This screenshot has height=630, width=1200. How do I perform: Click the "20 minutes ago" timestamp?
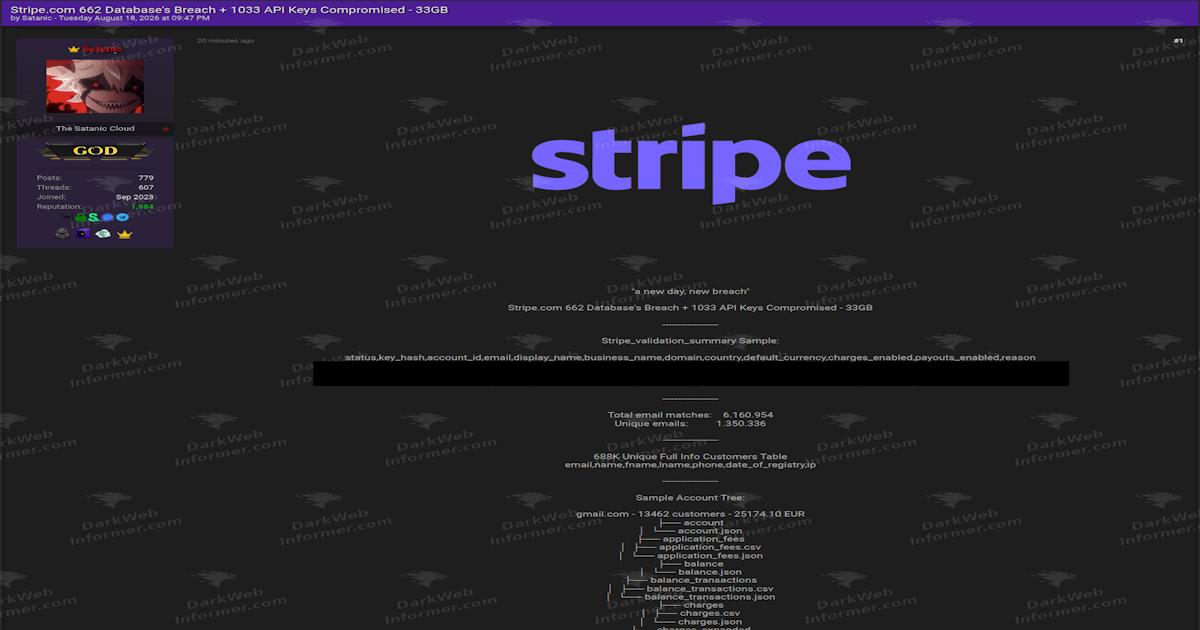225,41
